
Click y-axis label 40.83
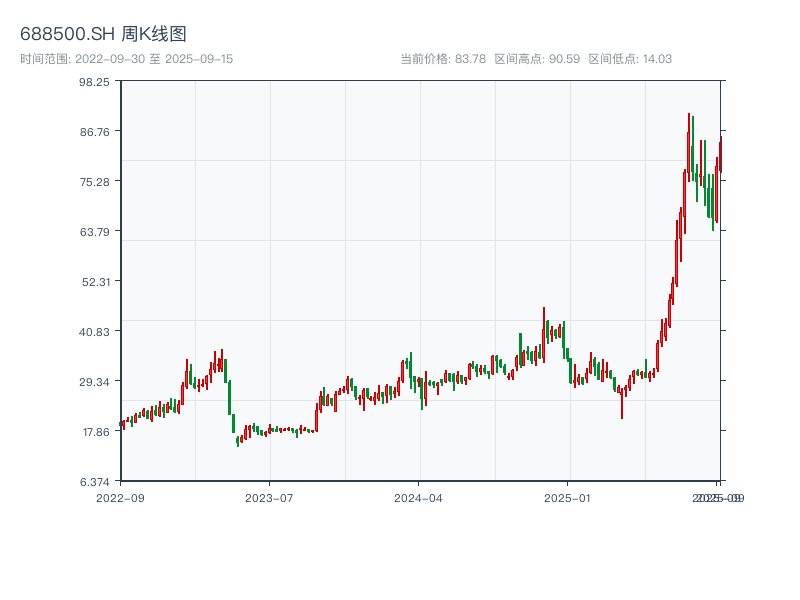coord(94,332)
